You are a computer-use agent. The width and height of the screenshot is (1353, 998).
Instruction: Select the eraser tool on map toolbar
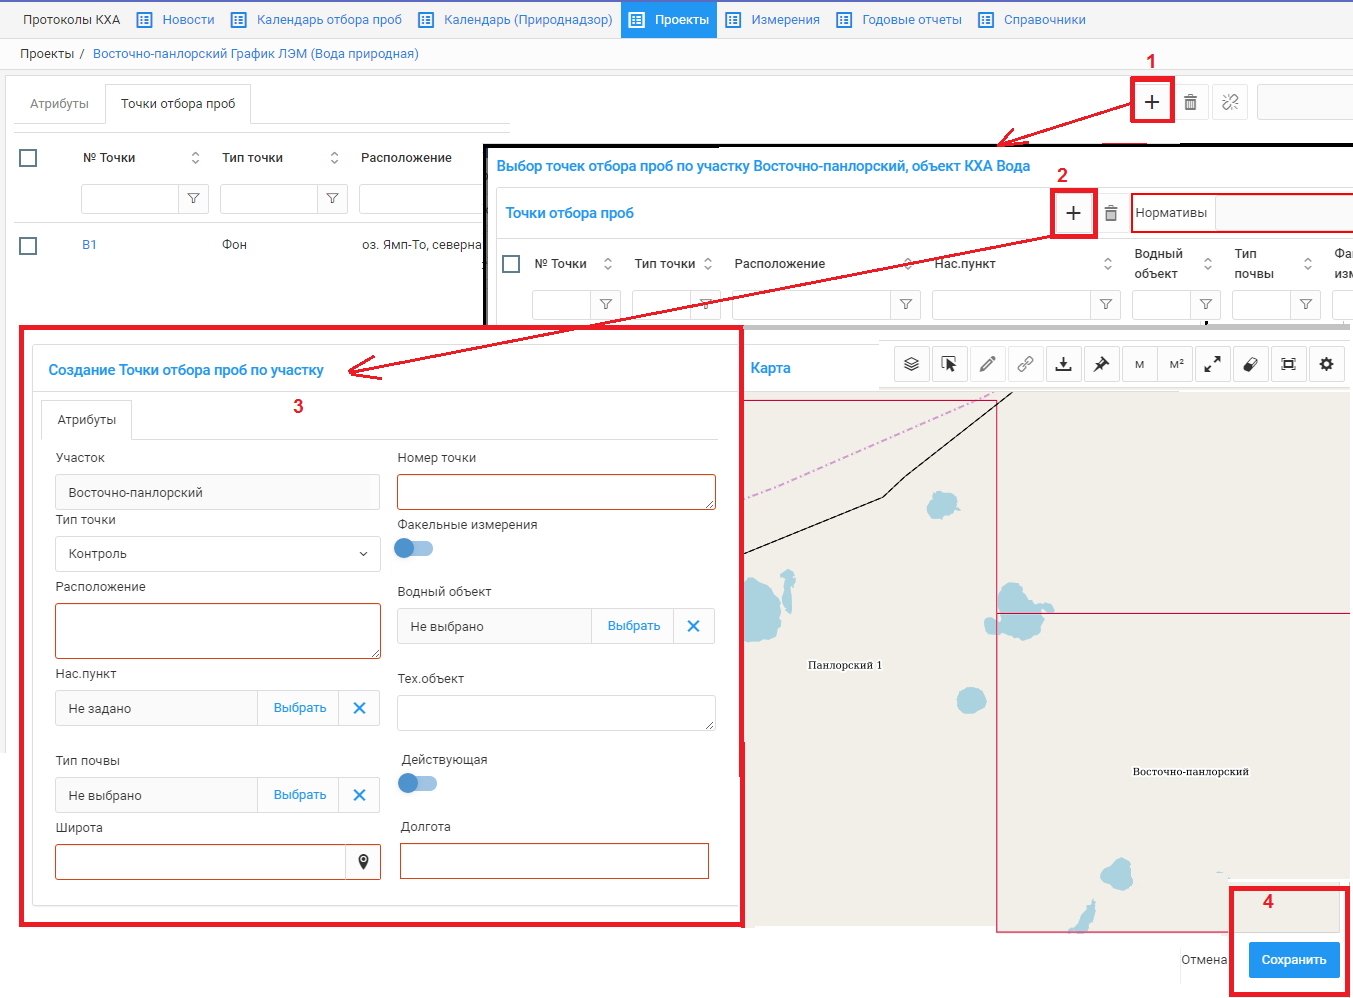click(x=1250, y=365)
